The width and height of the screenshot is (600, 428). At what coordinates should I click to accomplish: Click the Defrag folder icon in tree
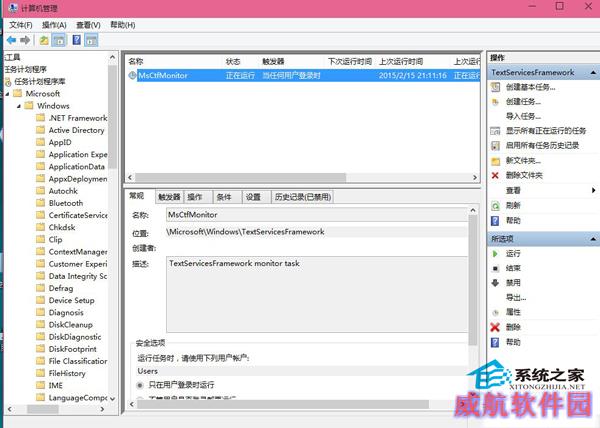41,288
